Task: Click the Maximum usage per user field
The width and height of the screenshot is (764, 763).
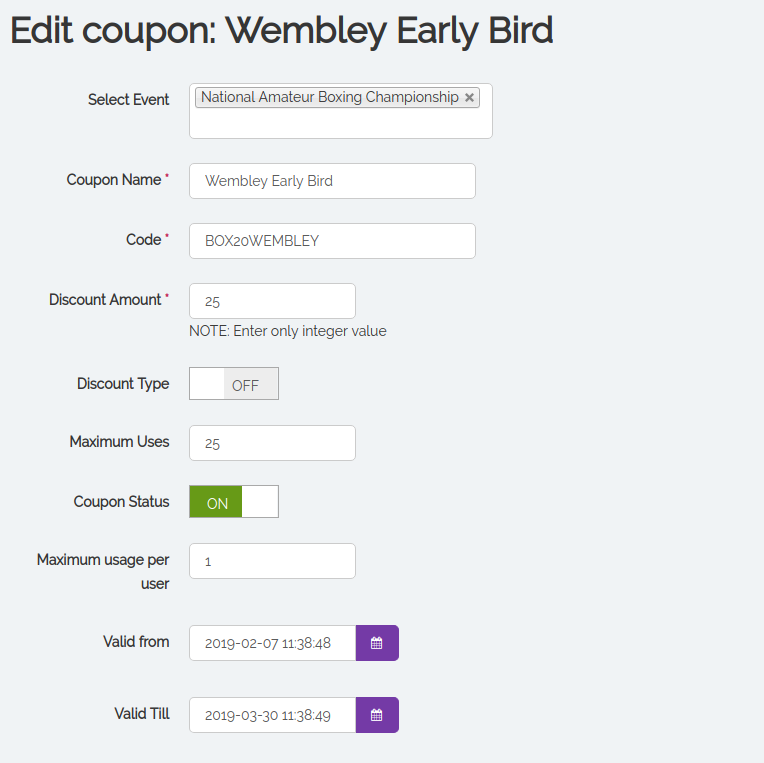Action: pyautogui.click(x=272, y=561)
